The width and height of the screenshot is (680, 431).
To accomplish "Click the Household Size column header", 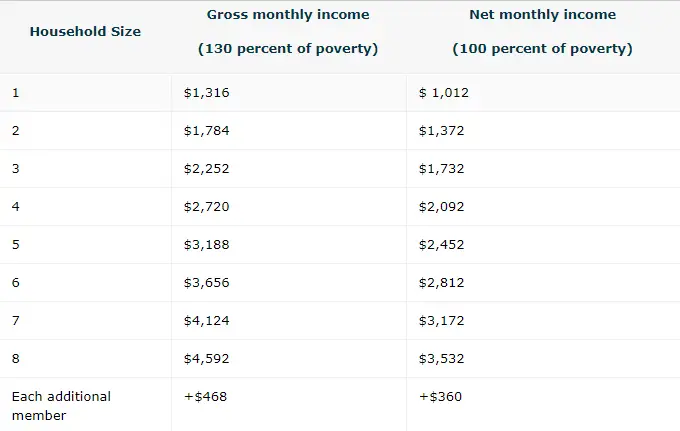I will tap(85, 31).
